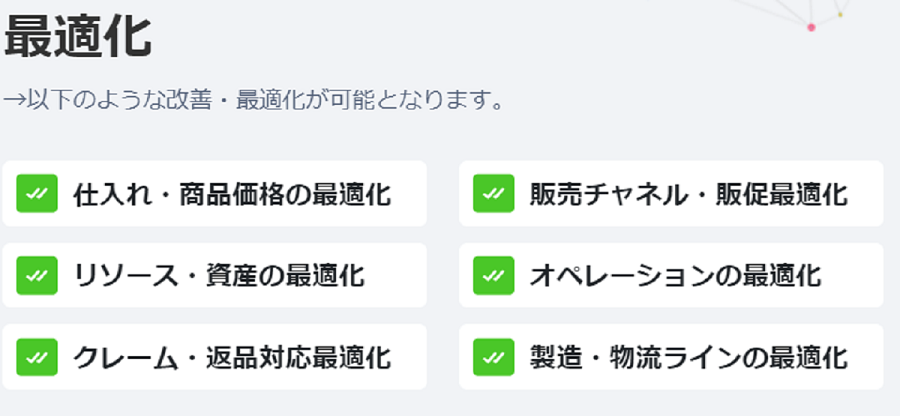Image resolution: width=900 pixels, height=416 pixels.
Task: Click the 最適化 heading text
Action: pos(78,37)
